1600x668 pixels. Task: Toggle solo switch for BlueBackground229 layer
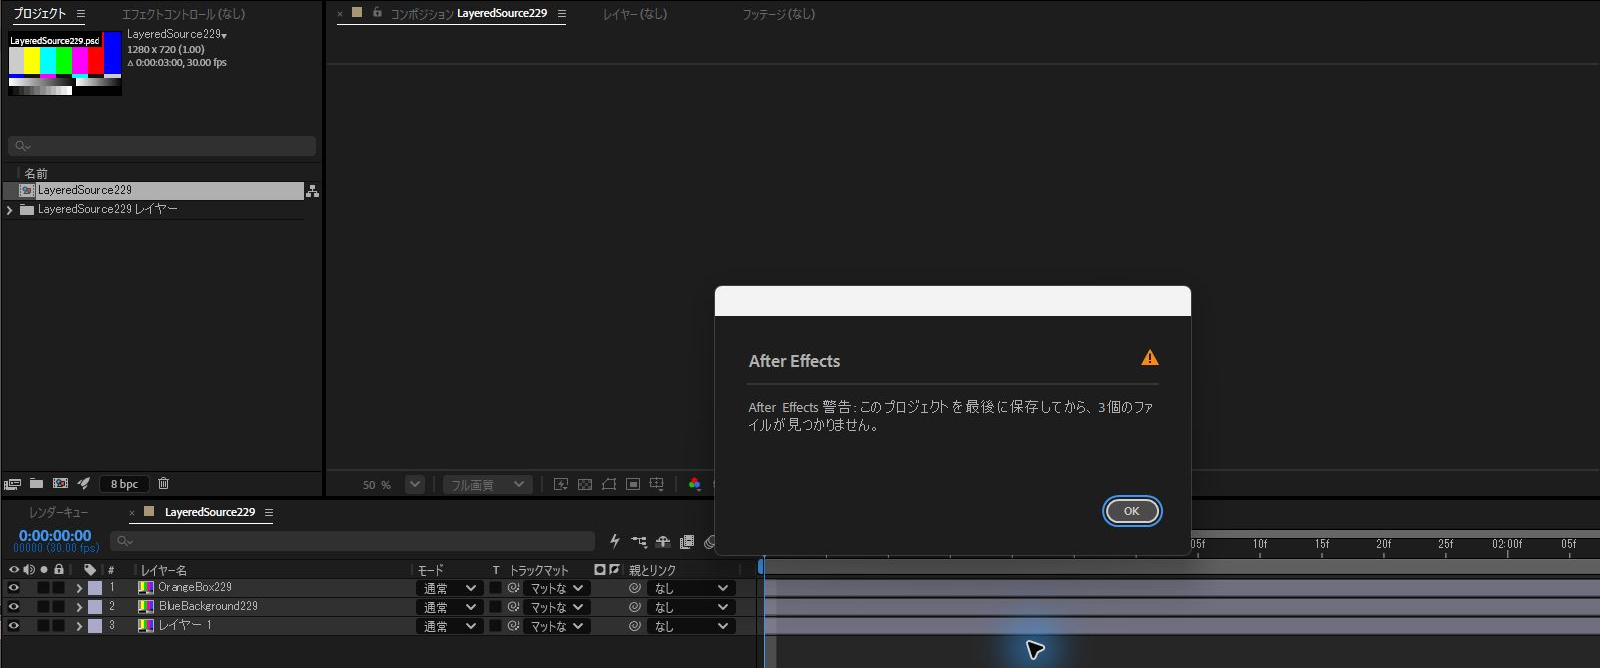(x=43, y=607)
